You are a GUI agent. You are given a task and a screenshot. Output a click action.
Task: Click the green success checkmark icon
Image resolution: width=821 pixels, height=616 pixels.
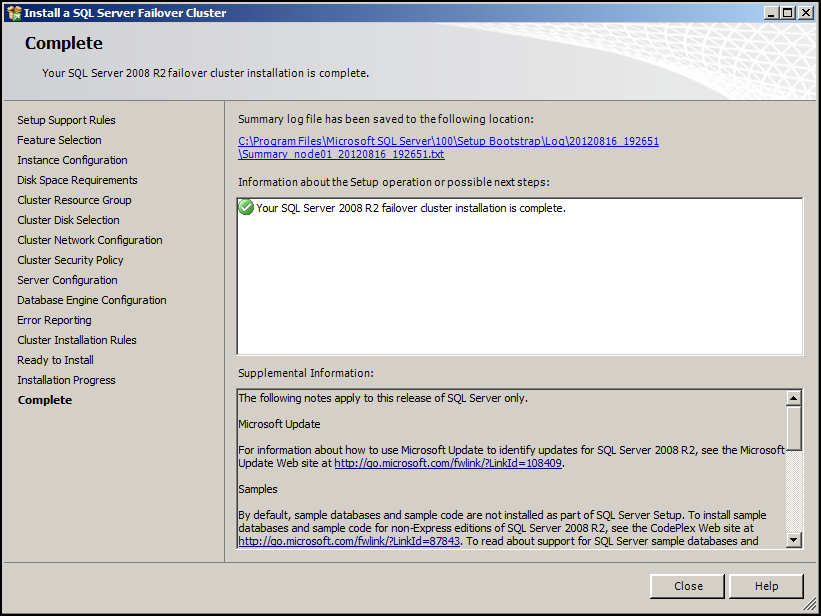tap(246, 207)
